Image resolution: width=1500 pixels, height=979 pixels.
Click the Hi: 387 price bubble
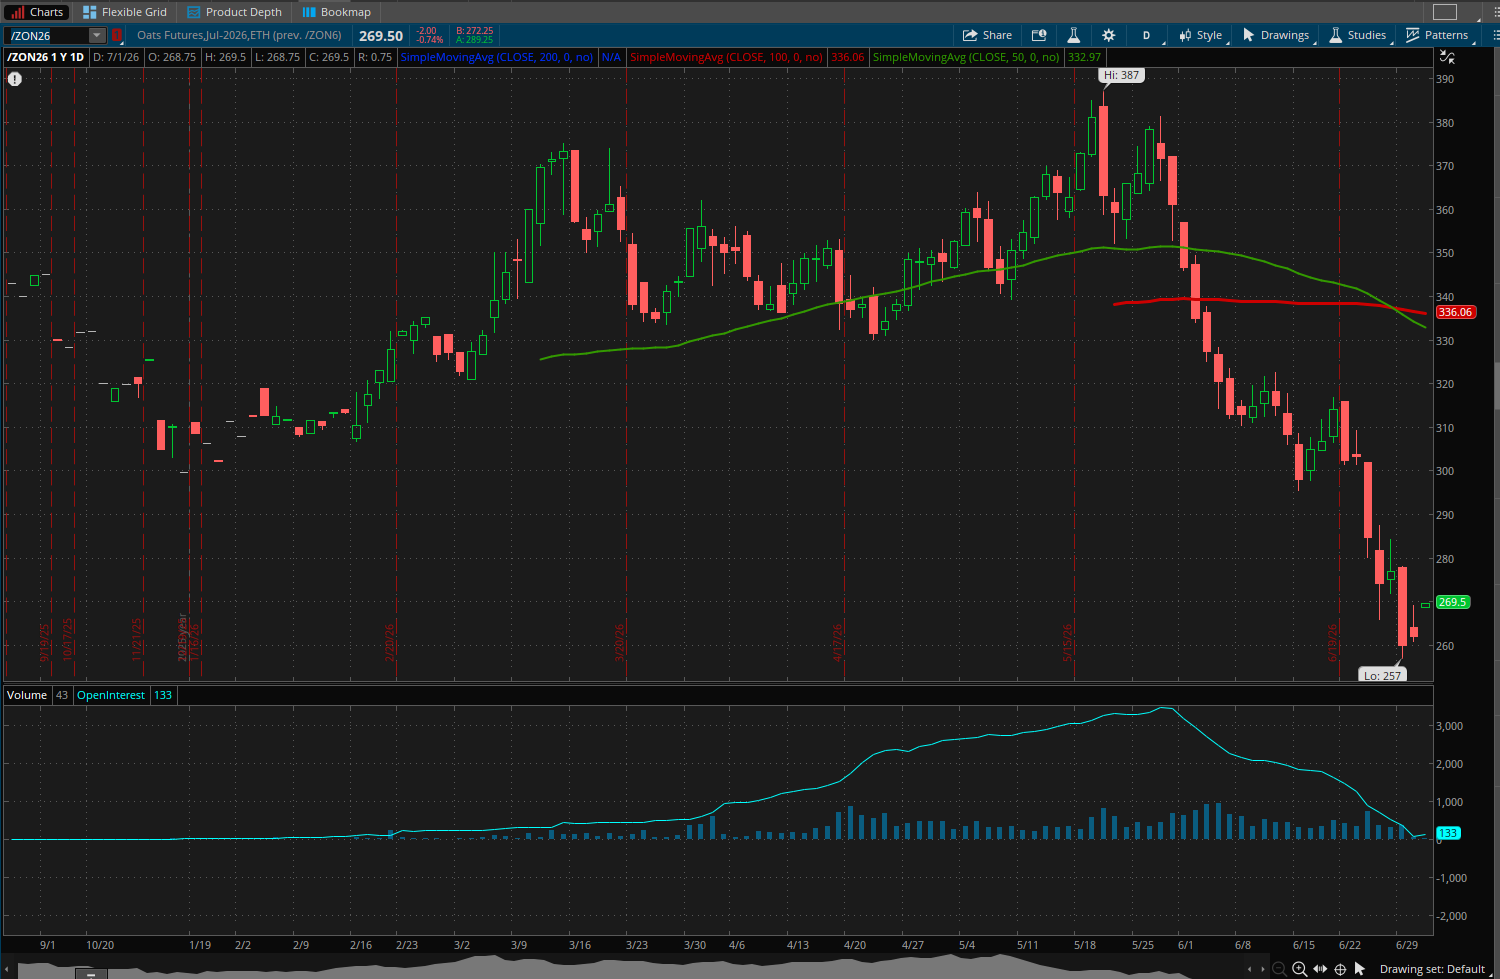1121,75
